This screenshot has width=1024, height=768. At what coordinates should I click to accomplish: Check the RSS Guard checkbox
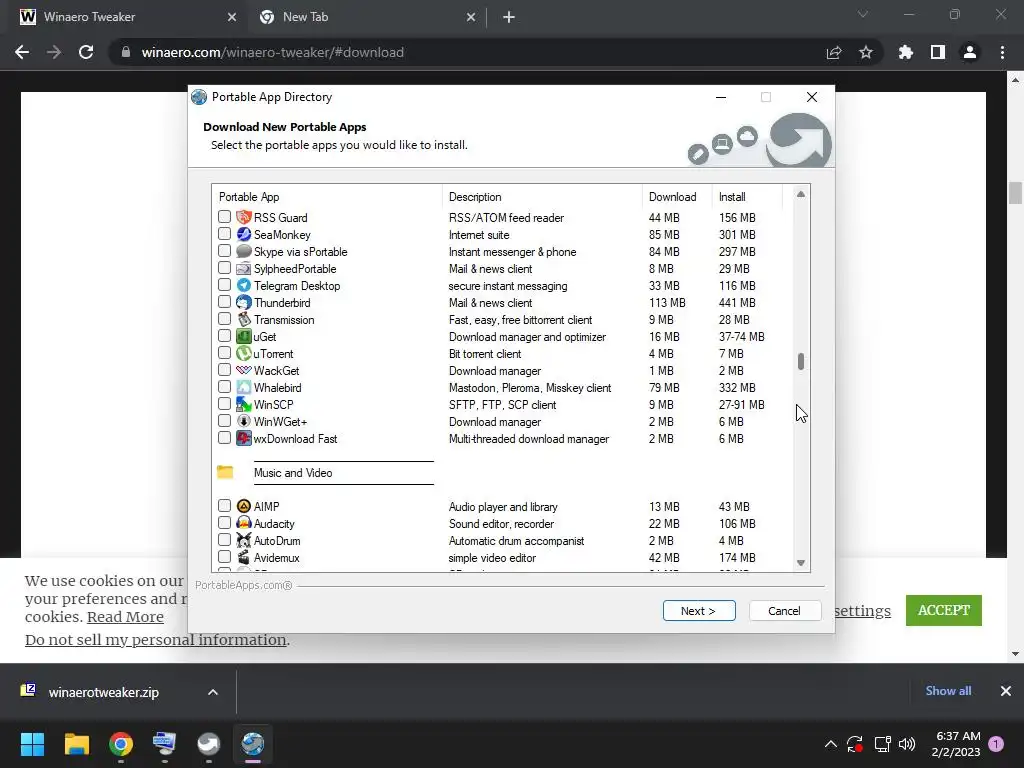click(x=224, y=216)
